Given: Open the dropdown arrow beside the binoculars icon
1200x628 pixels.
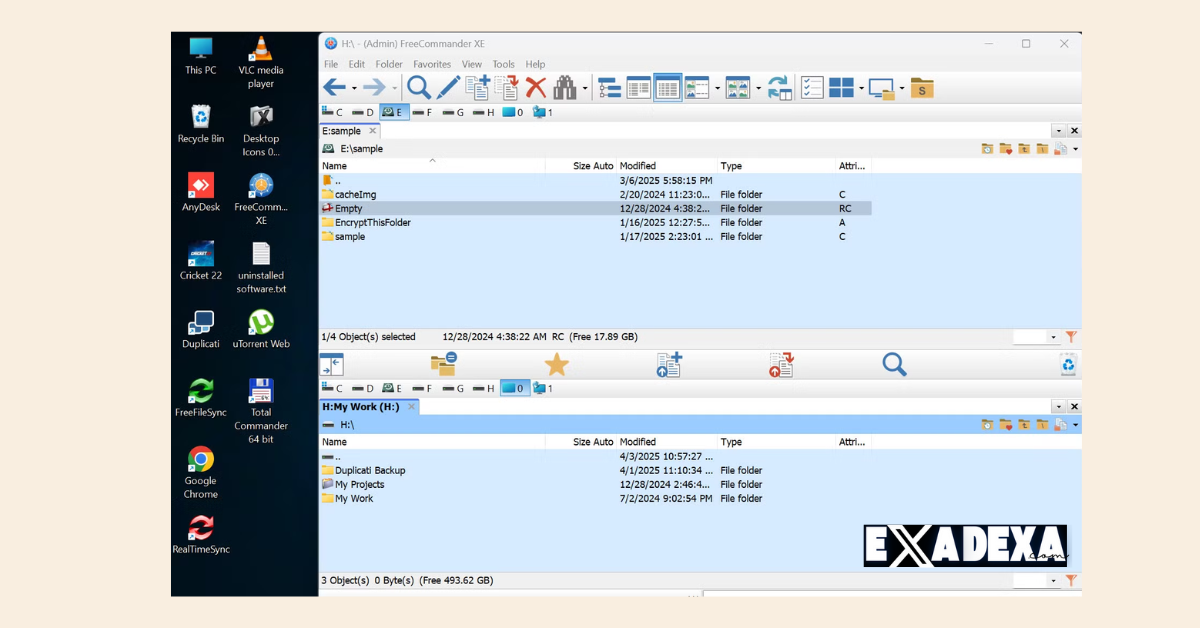Looking at the screenshot, I should pos(585,89).
